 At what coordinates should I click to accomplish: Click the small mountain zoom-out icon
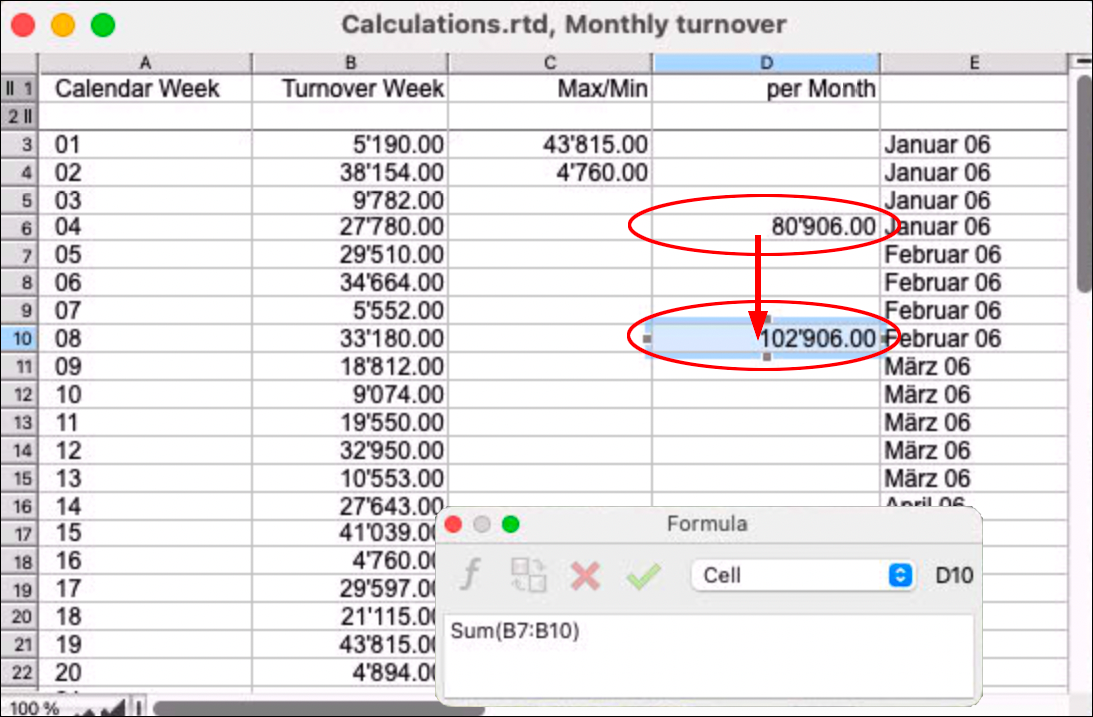[x=85, y=708]
